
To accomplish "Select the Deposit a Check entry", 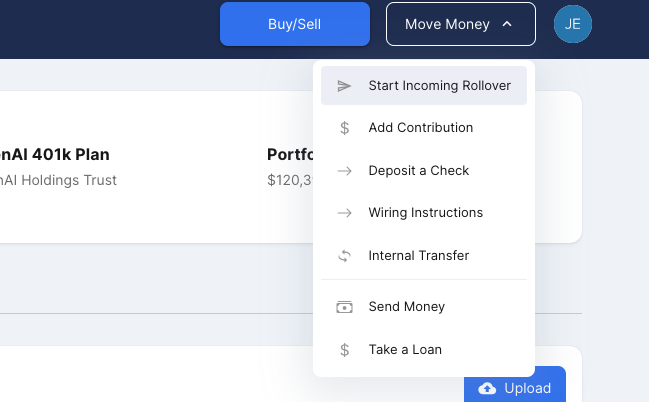I will [418, 171].
